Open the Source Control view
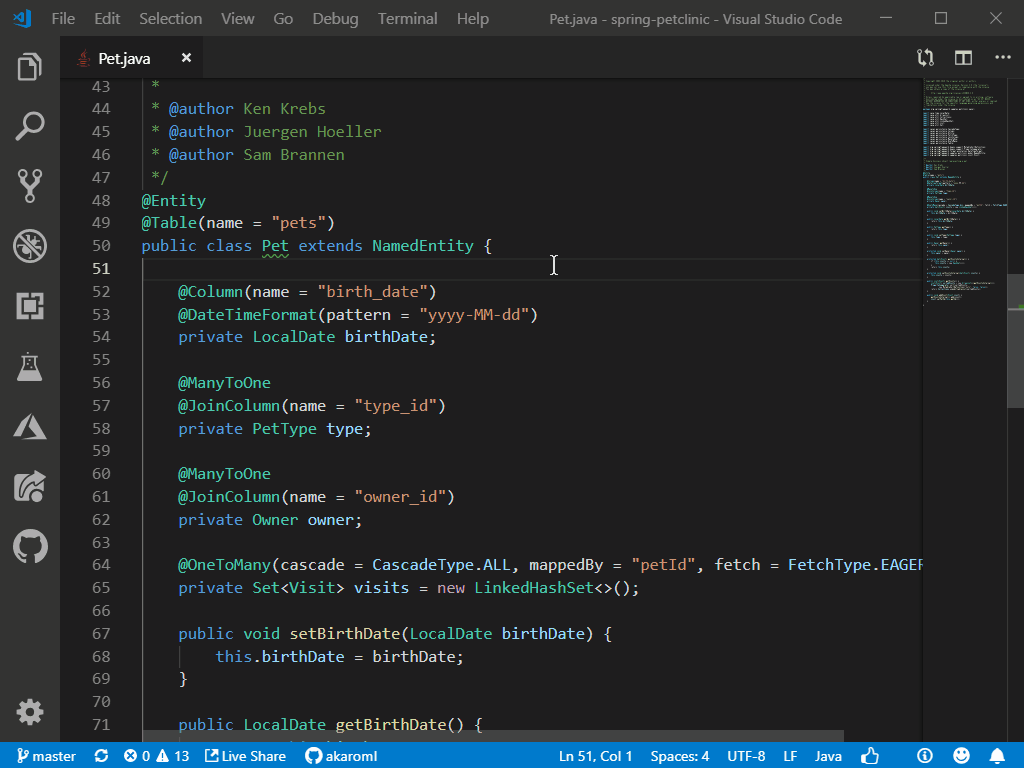 click(30, 186)
